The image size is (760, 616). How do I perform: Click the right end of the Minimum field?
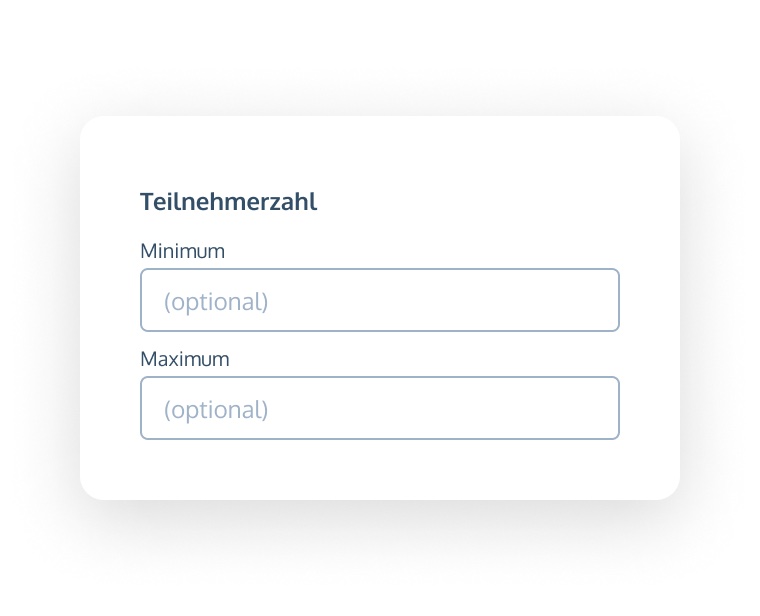coord(598,300)
